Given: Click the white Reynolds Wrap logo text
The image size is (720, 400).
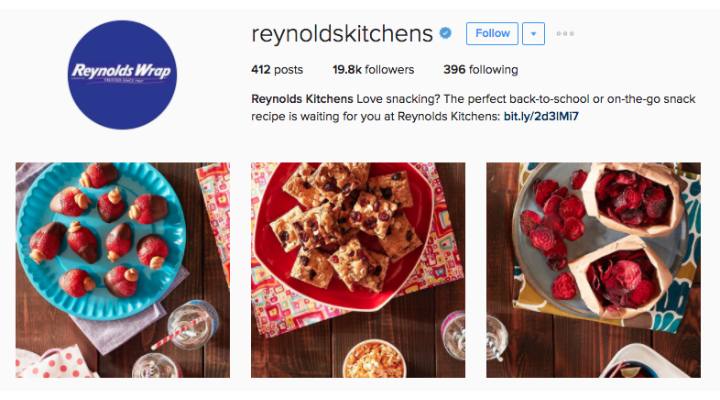Looking at the screenshot, I should tap(122, 71).
